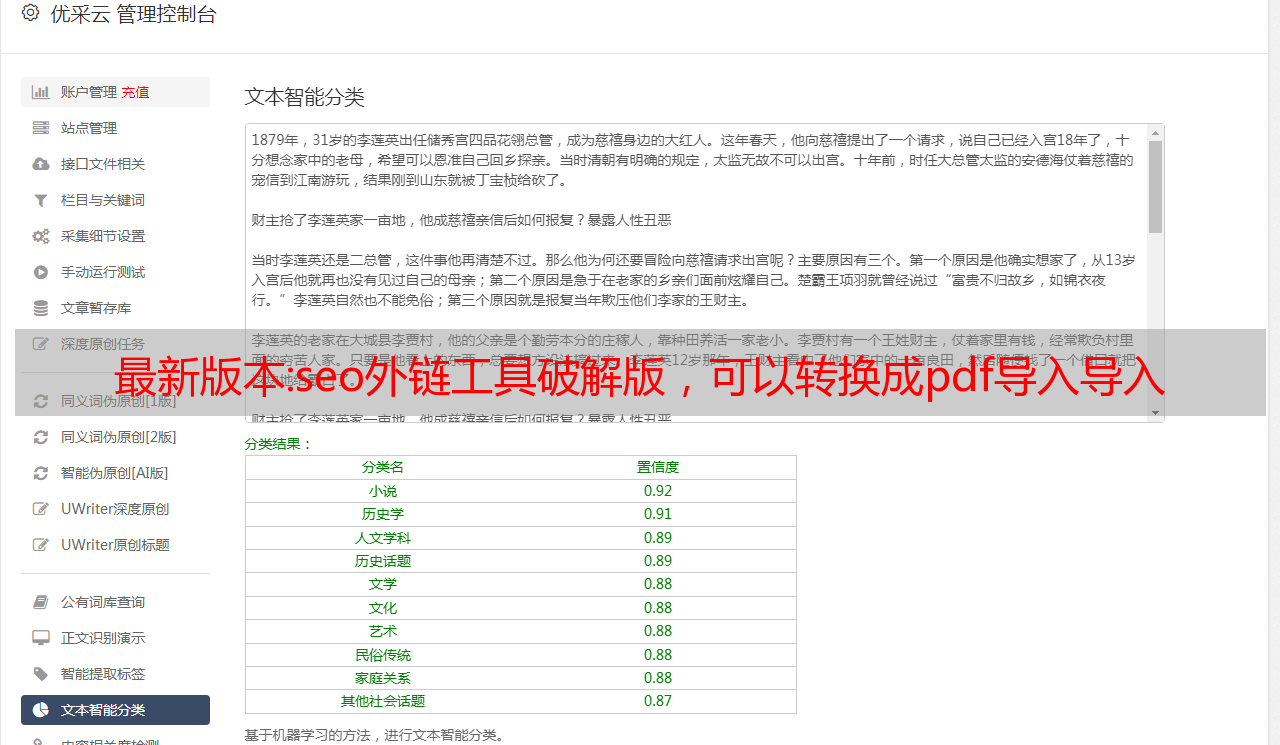Click the cloud upload icon beside 接口文件相关
1280x745 pixels.
click(x=41, y=164)
